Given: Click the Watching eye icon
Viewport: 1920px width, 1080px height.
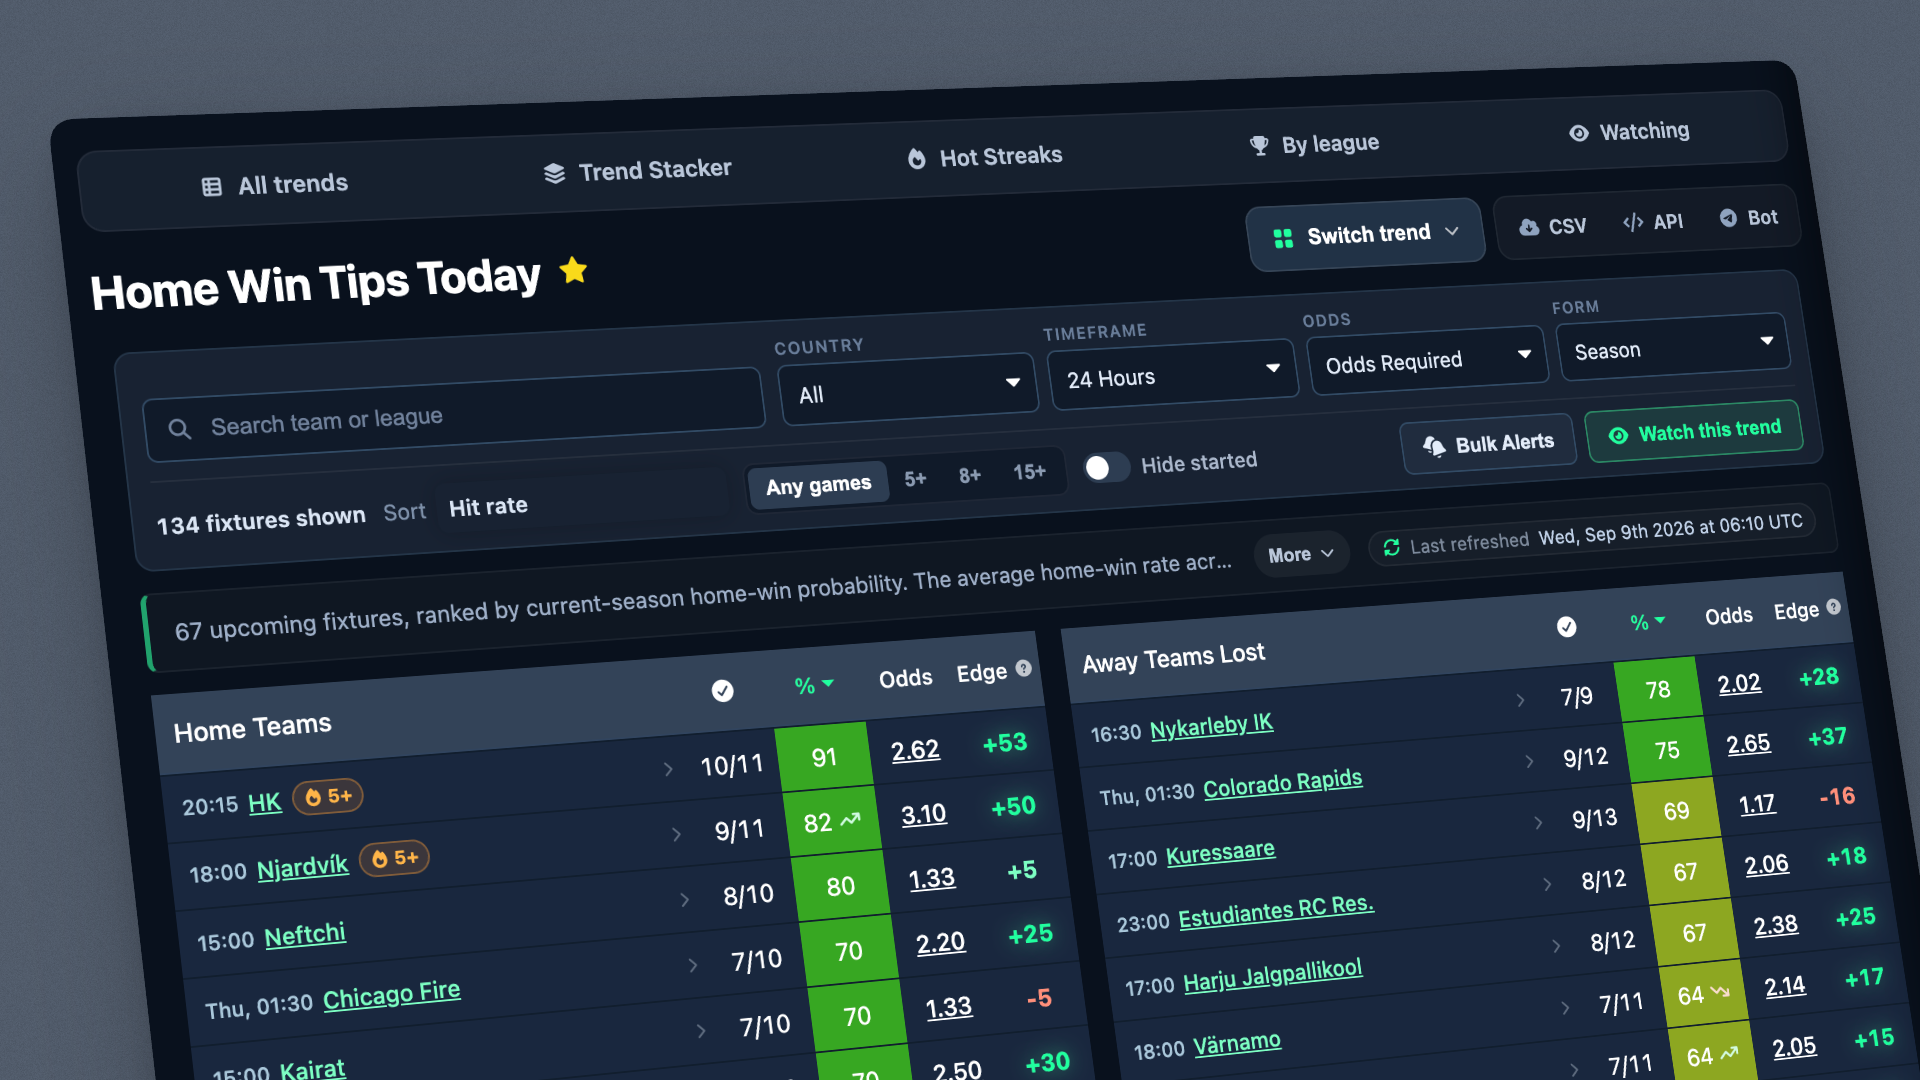Looking at the screenshot, I should 1579,133.
